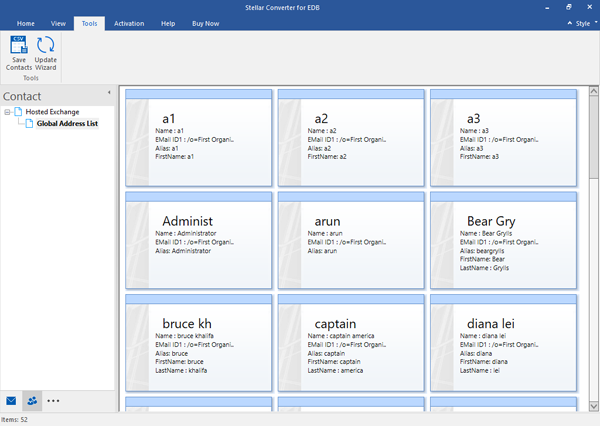
Task: Open the a2 contact card
Action: [351, 138]
